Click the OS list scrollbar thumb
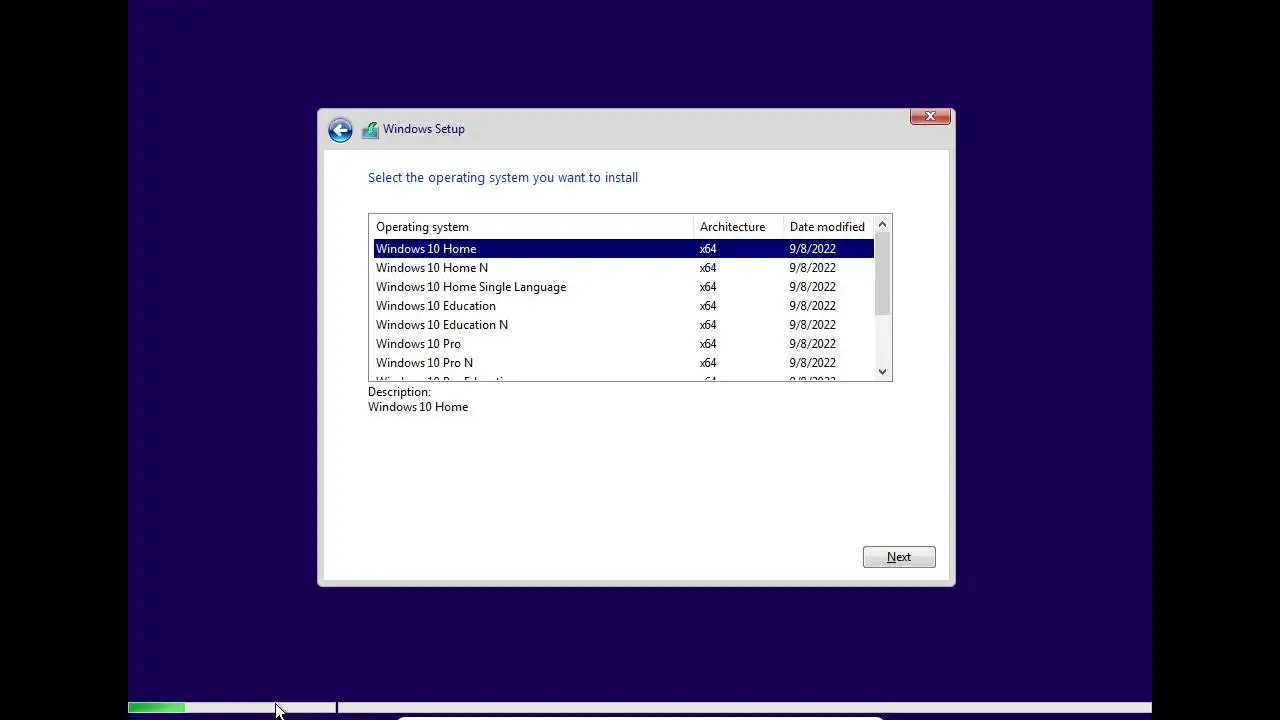Viewport: 1280px width, 720px height. pyautogui.click(x=882, y=275)
